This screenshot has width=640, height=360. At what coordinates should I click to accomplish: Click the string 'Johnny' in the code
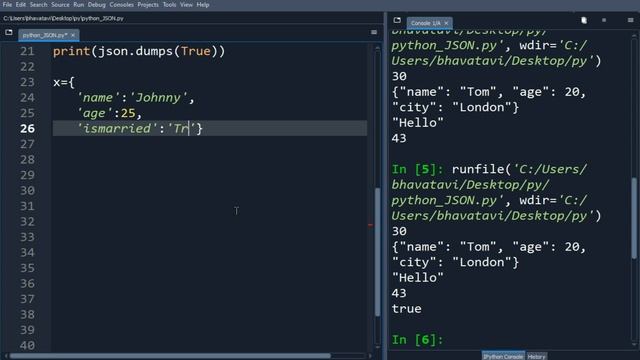coord(158,98)
